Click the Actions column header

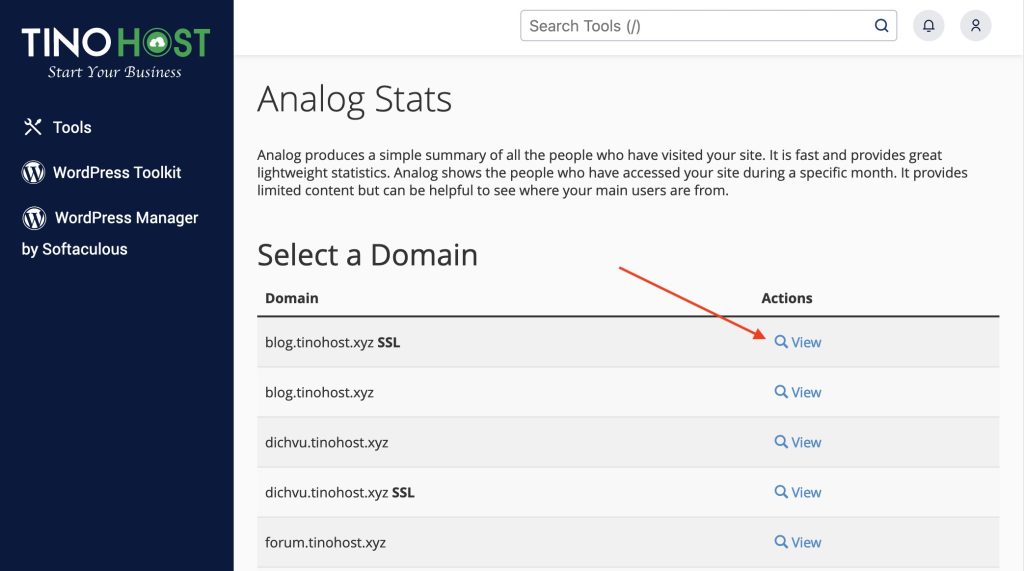(x=786, y=298)
